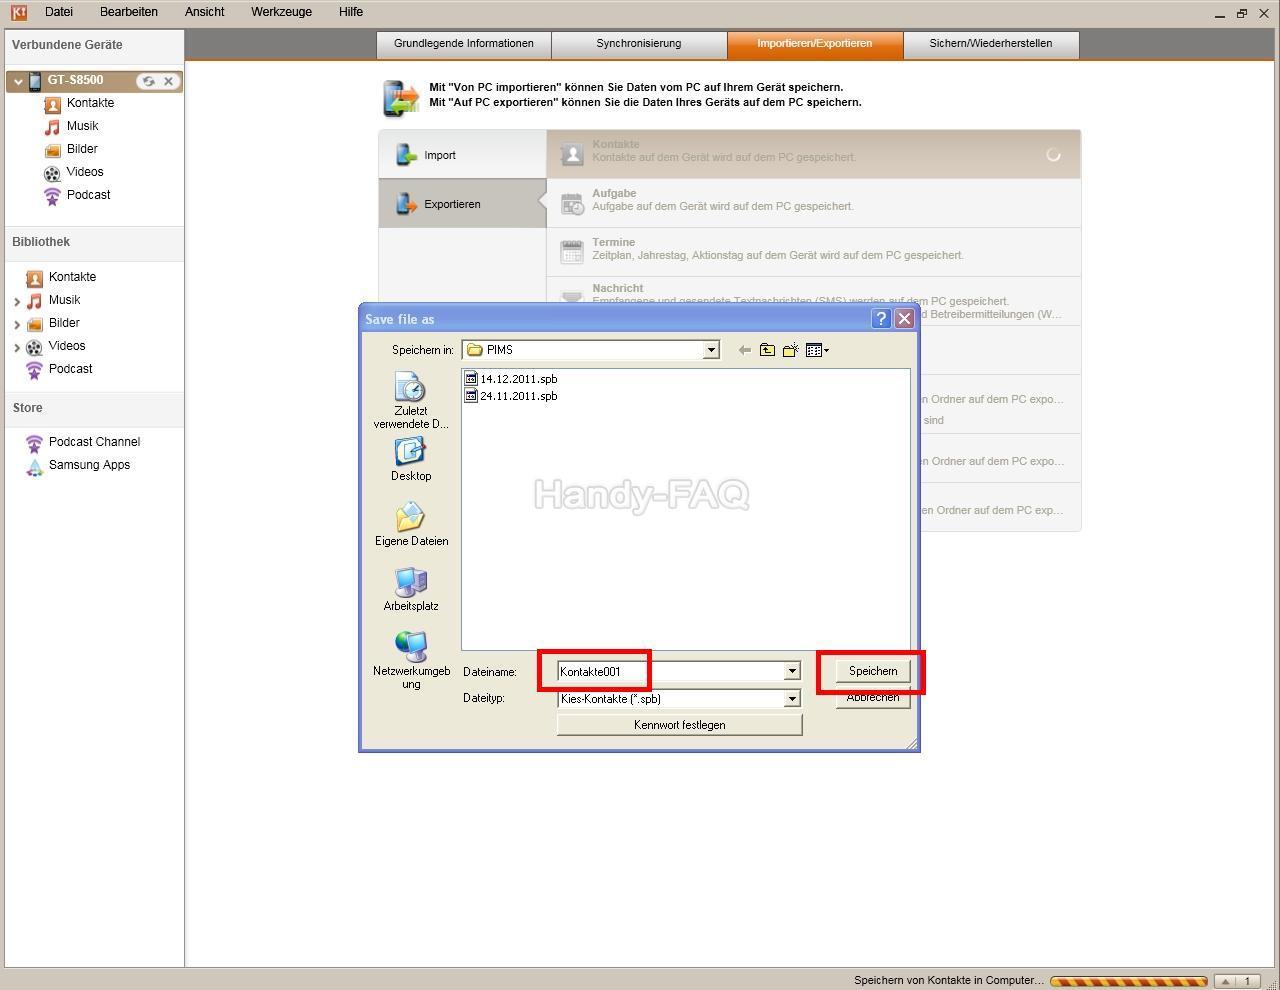
Task: Open Eigene Dateien shortcut
Action: [411, 524]
